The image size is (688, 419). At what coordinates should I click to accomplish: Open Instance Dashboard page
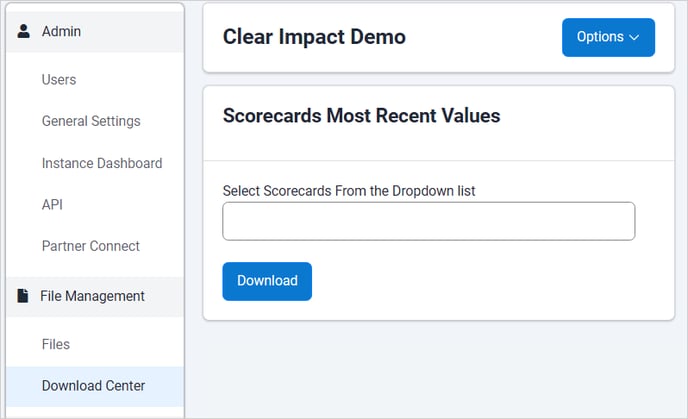click(102, 163)
